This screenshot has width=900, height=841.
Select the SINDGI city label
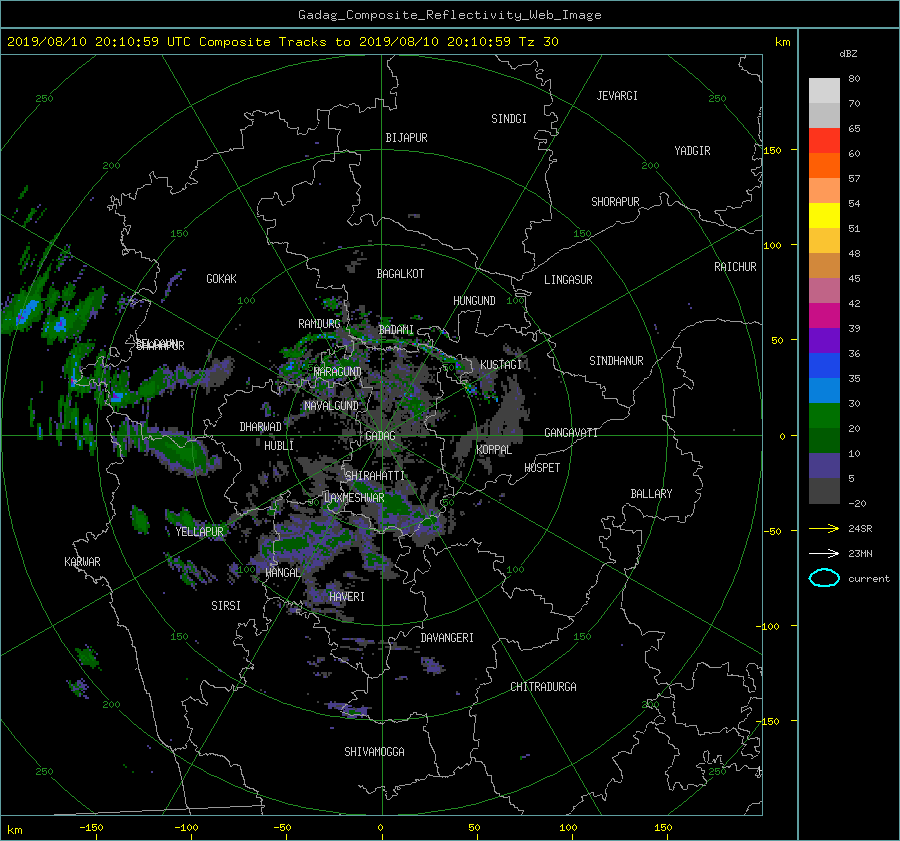[x=509, y=119]
